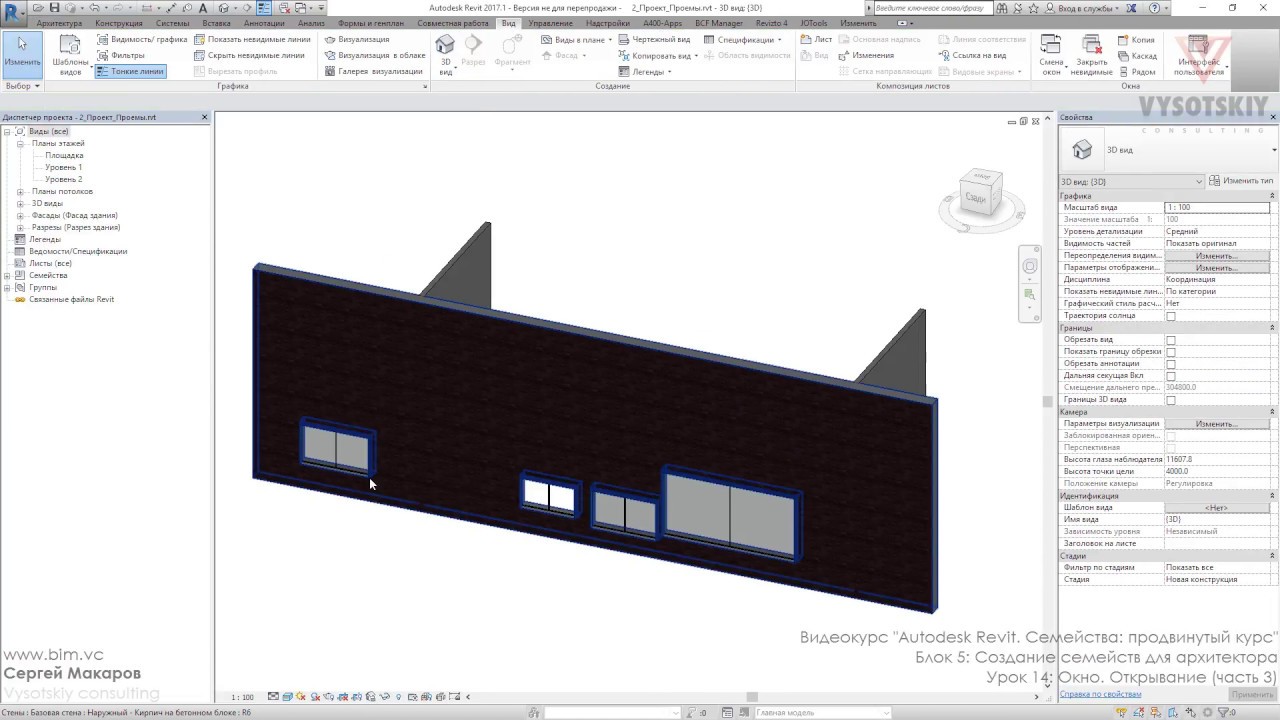1280x720 pixels.
Task: Toggle Обрезать аннотации checkbox
Action: point(1171,364)
